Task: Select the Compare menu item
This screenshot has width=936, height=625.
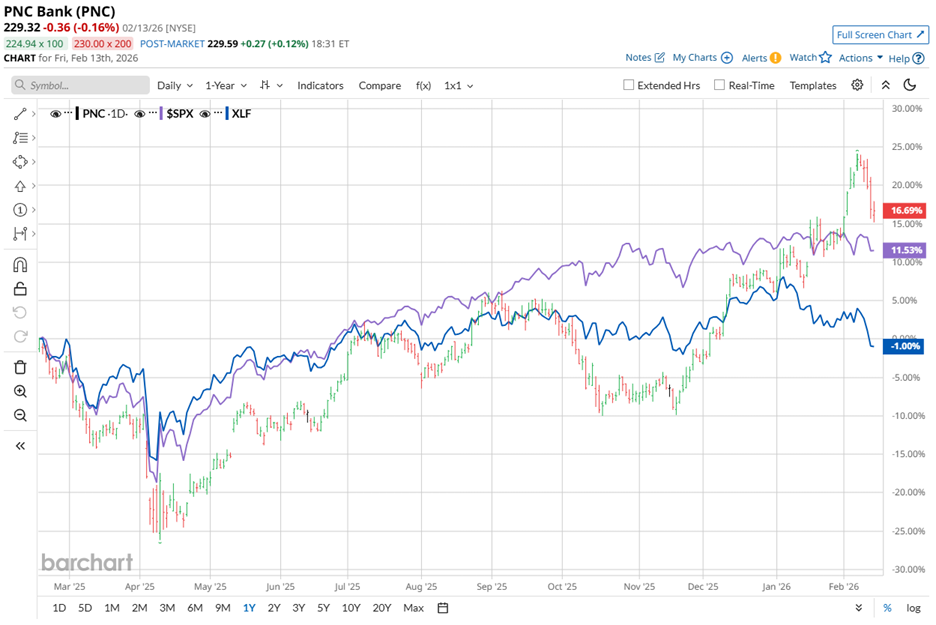Action: [x=380, y=86]
